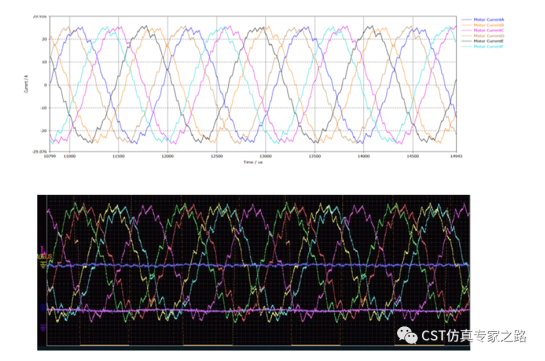
Task: Click the -29.076 minimum value on the current axis
Action: point(40,151)
